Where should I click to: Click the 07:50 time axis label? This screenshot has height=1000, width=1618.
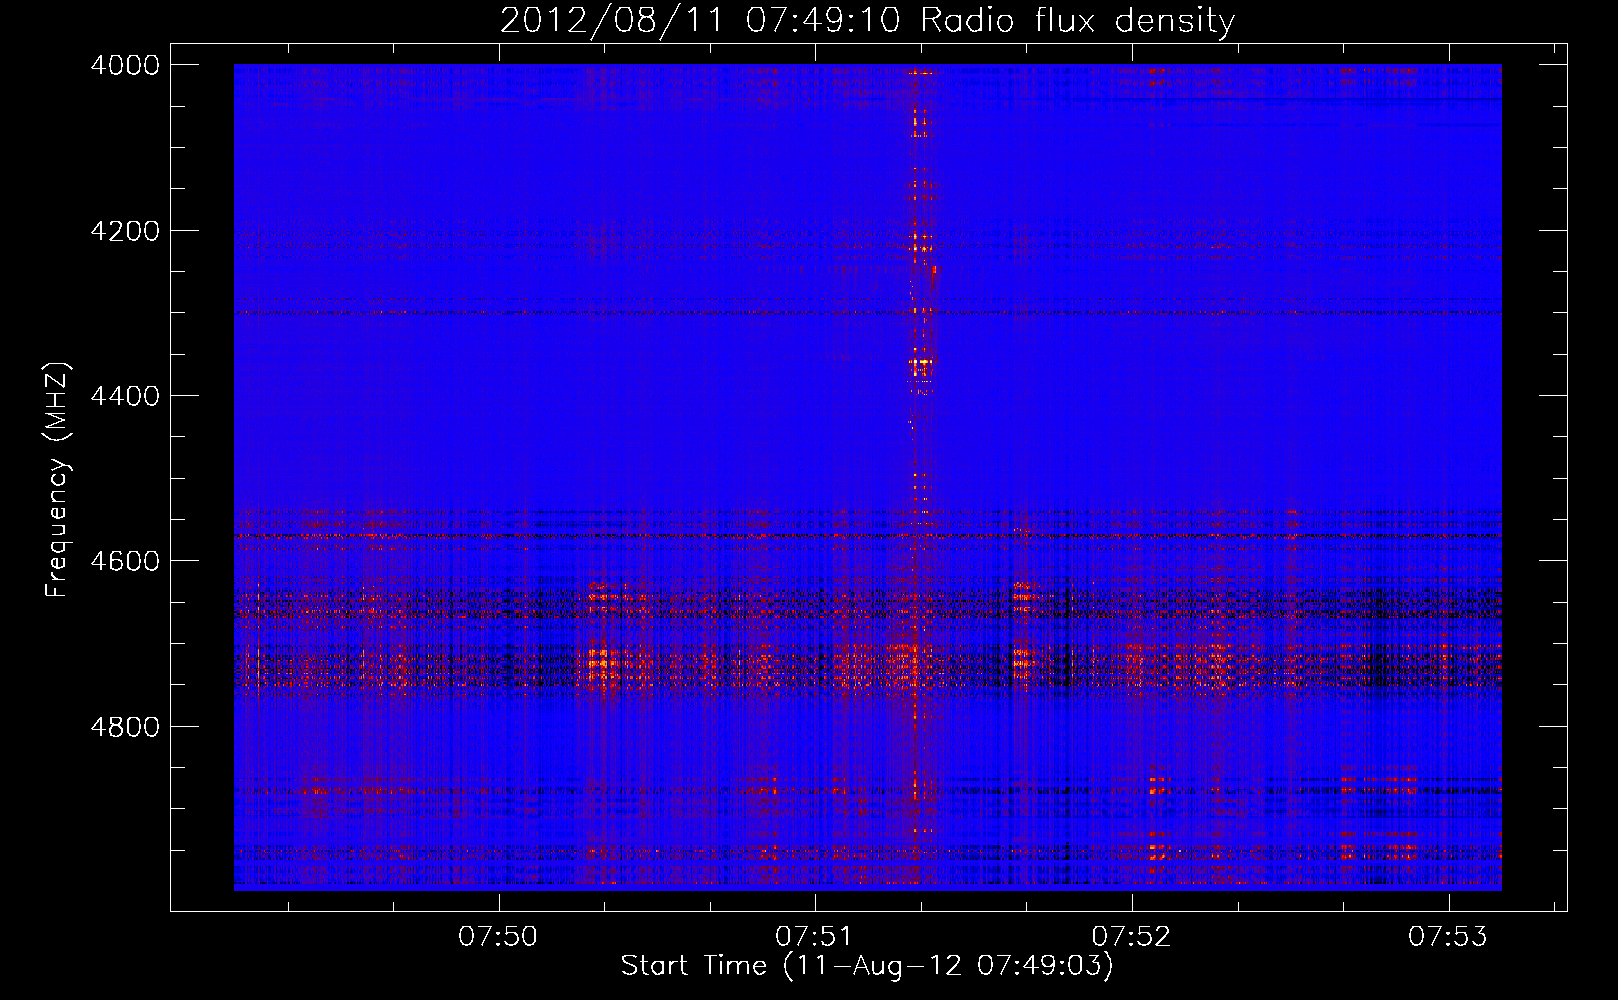point(498,937)
